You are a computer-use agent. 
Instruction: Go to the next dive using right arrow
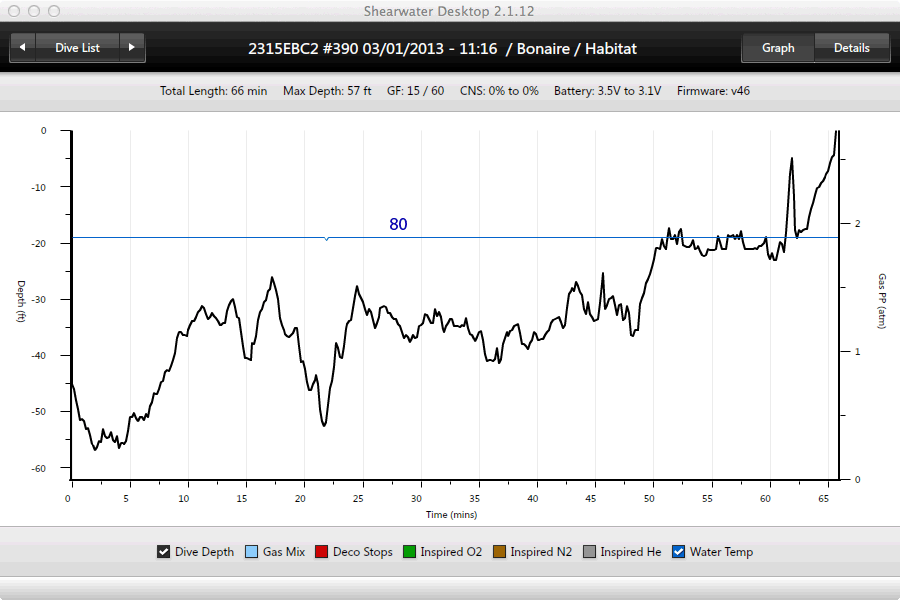click(132, 47)
